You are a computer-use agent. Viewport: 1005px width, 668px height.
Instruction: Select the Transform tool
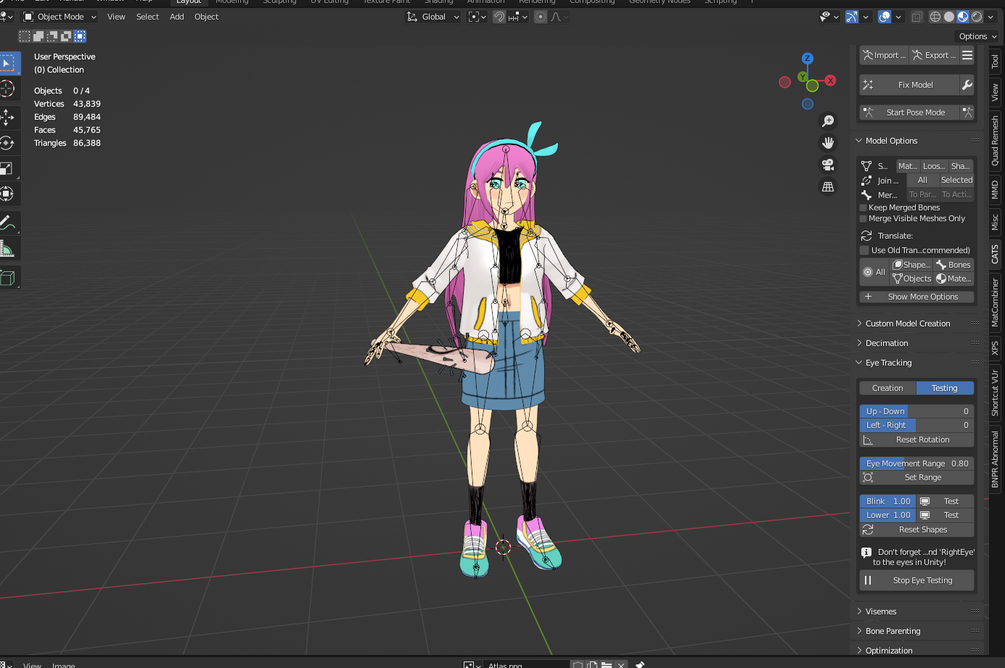point(8,194)
